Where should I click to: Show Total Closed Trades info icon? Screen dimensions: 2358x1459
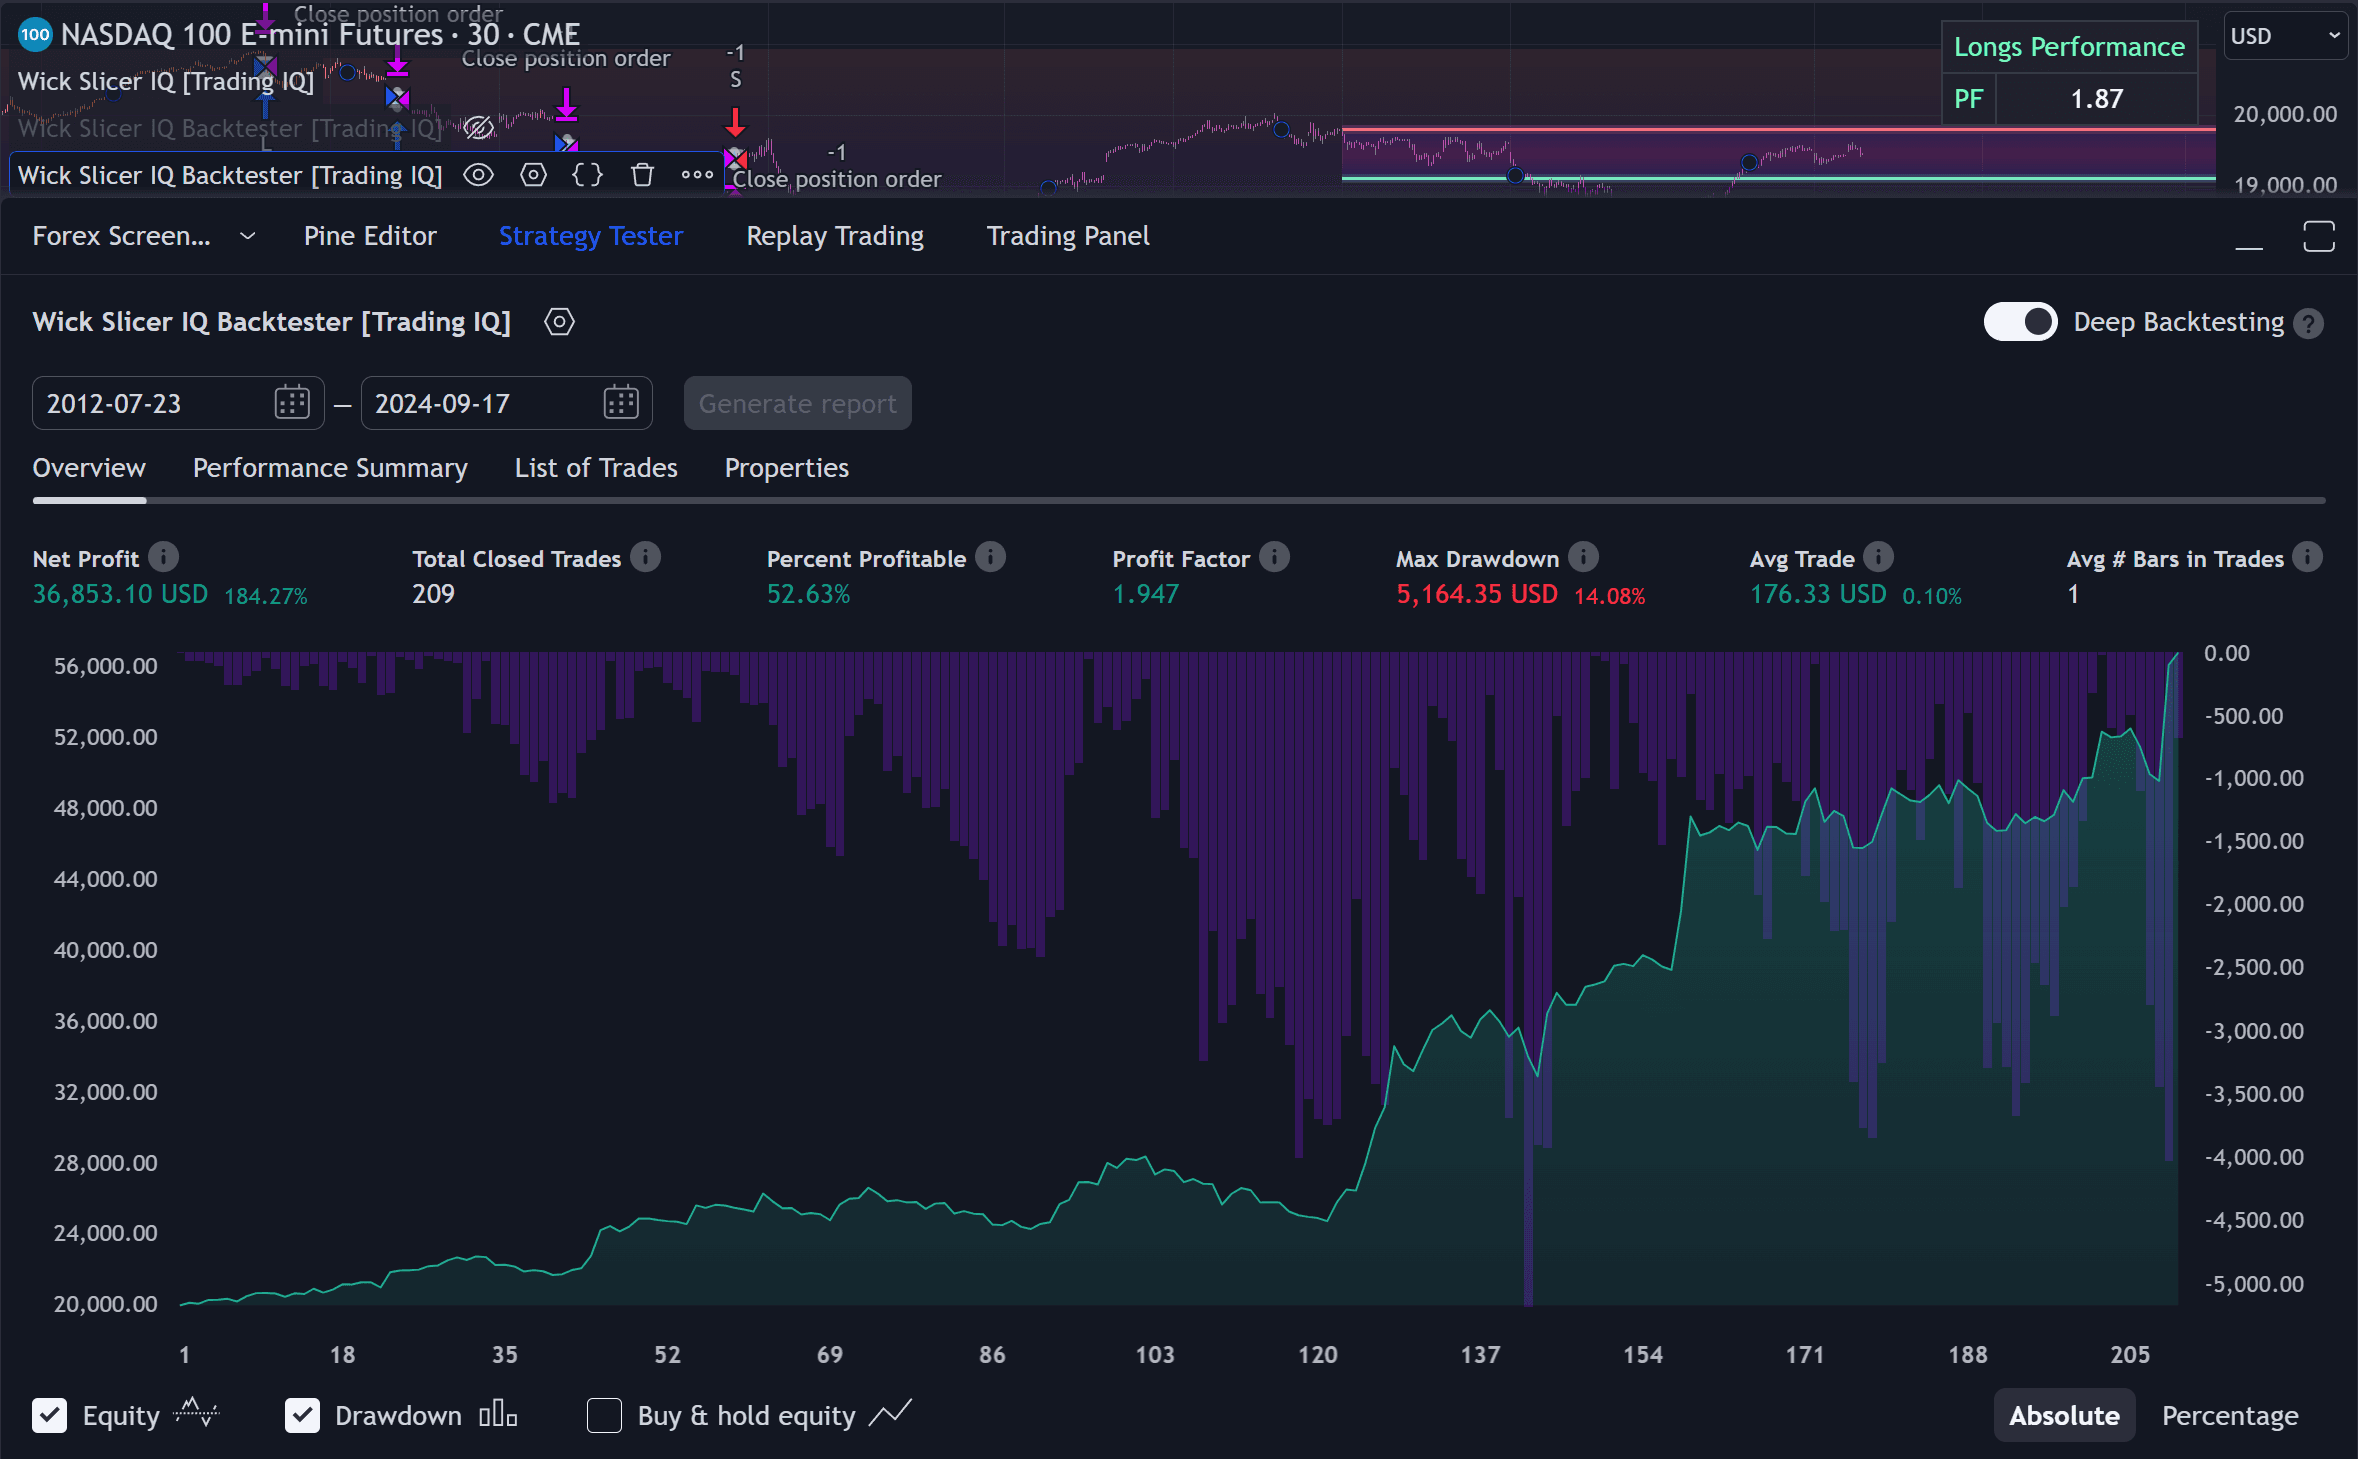(x=646, y=557)
